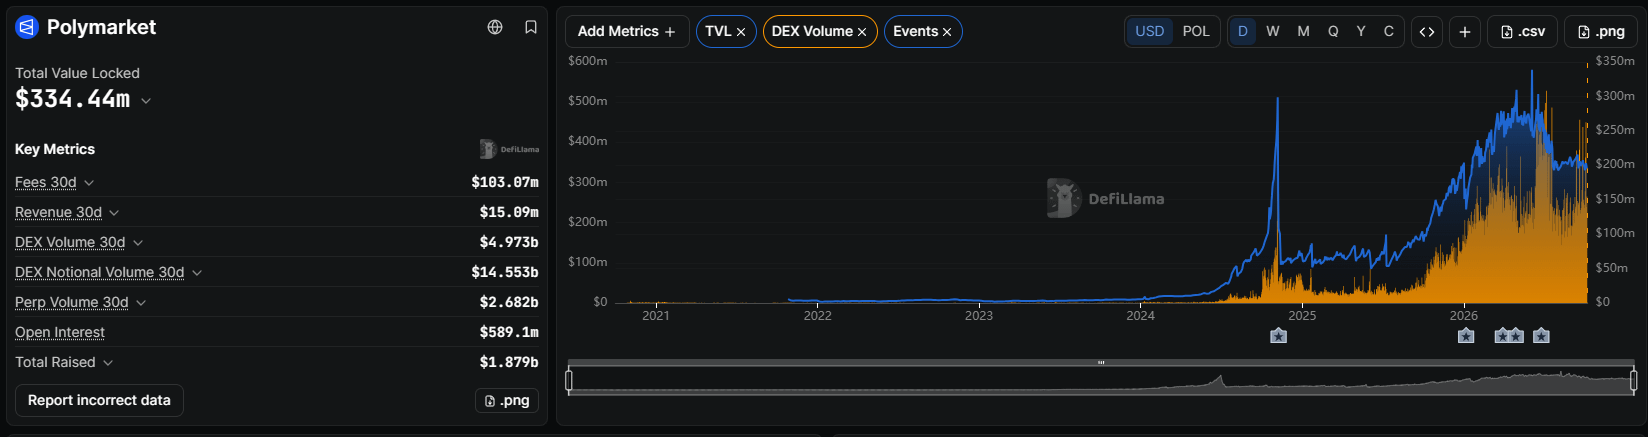1648x437 pixels.
Task: Download the chart as .png
Action: (1600, 32)
